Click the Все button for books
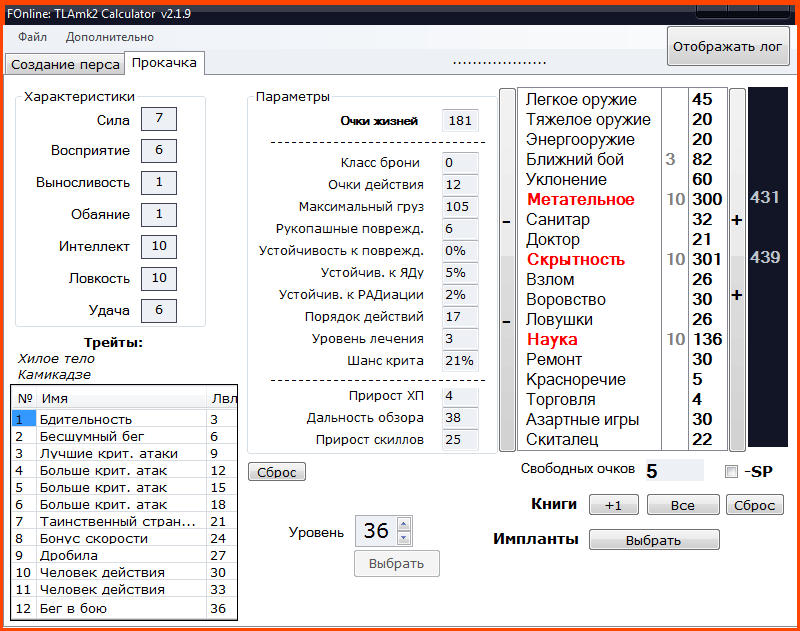The height and width of the screenshot is (631, 800). [x=682, y=505]
